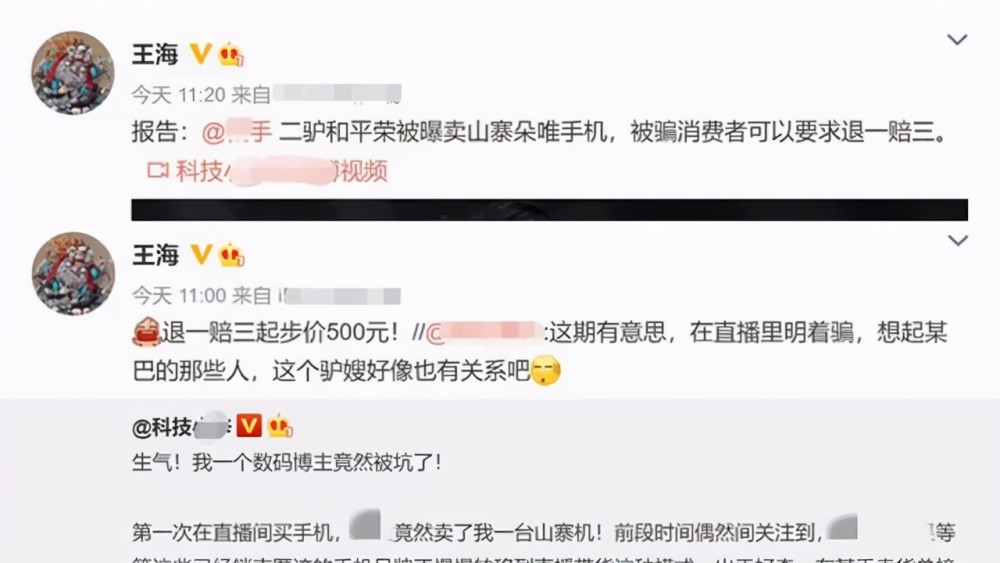The width and height of the screenshot is (1000, 563).
Task: Click the video camera icon before 科技 link
Action: (x=158, y=170)
